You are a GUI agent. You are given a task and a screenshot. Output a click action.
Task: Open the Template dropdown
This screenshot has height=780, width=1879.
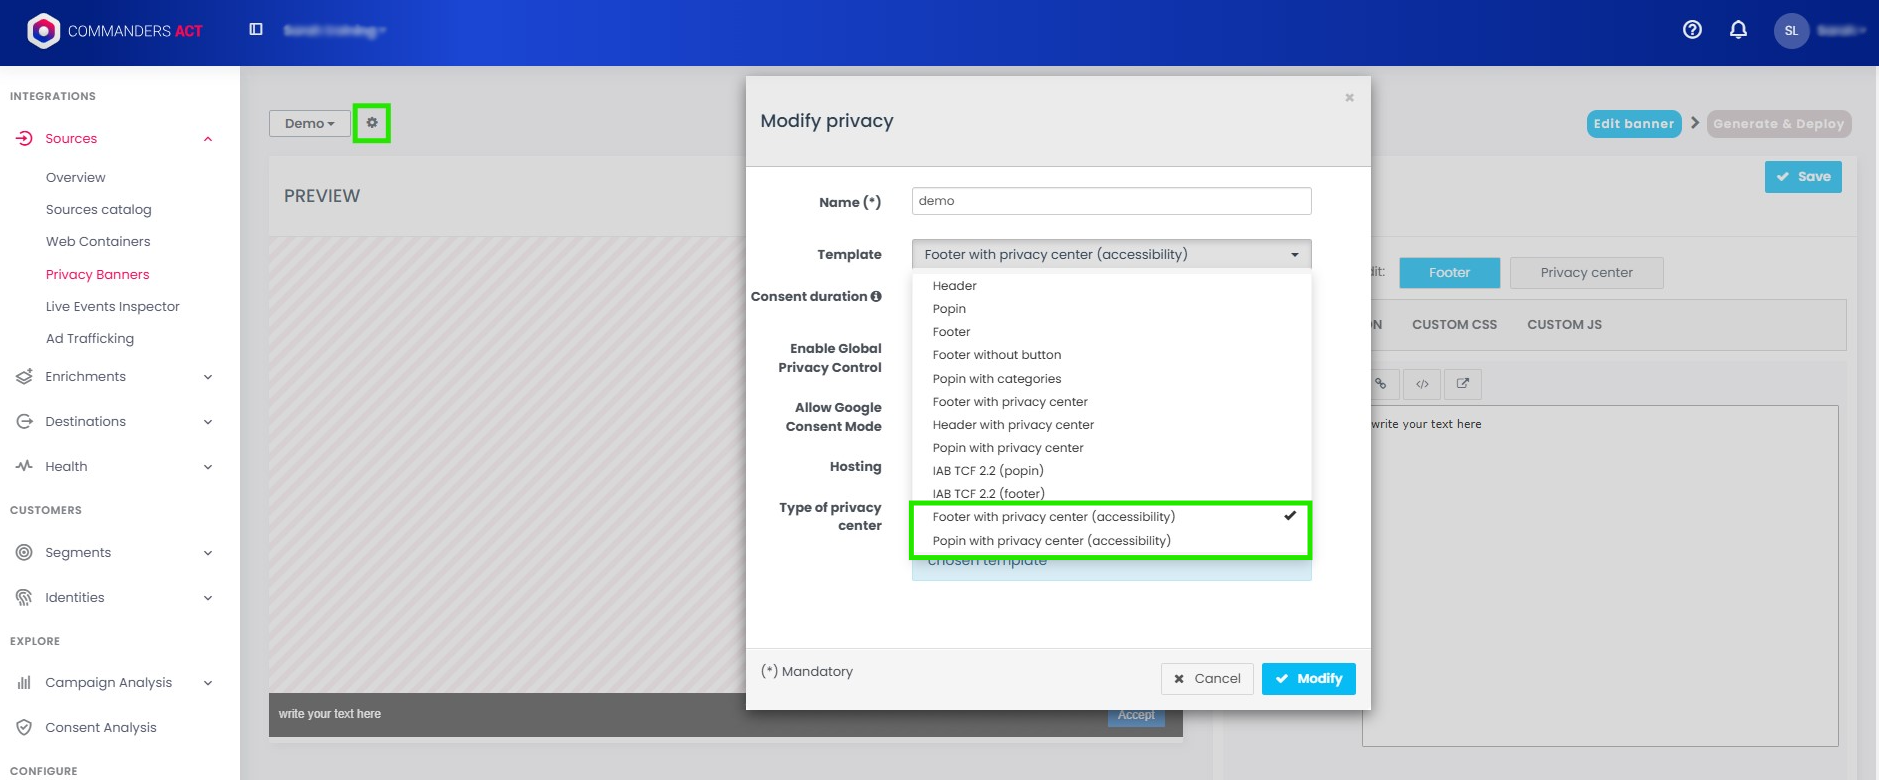tap(1111, 255)
